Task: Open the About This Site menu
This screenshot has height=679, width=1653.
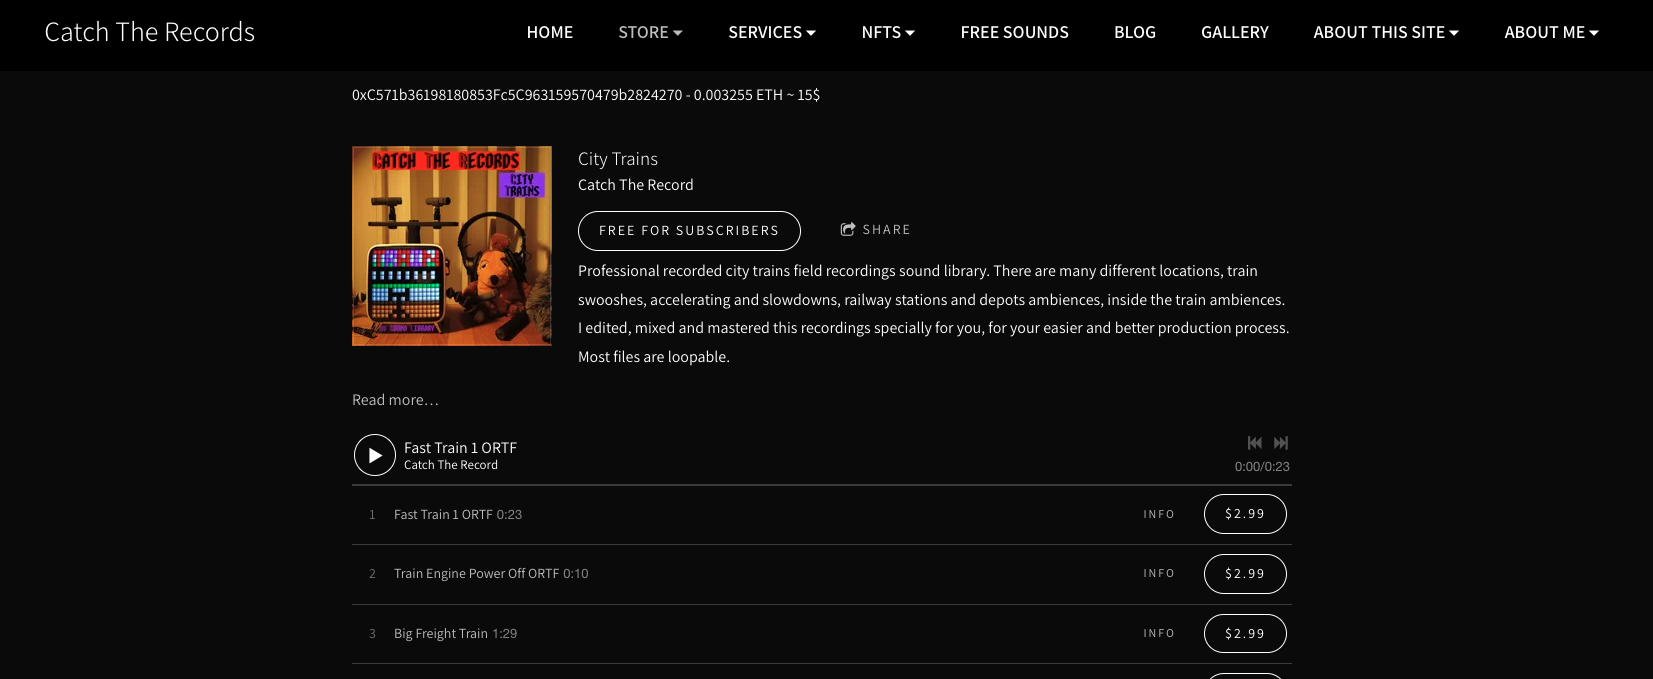Action: (x=1386, y=32)
